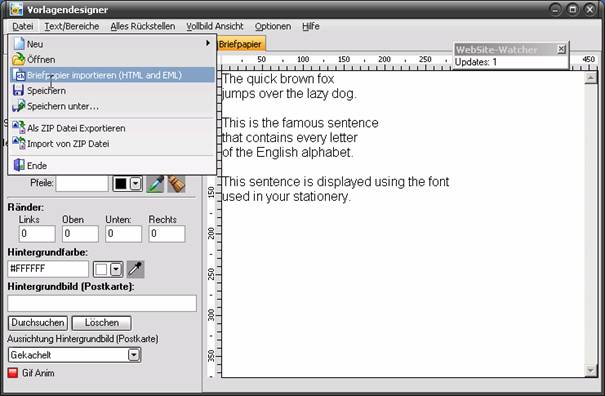Open the Neu submenu entry
Screen dimensions: 605x396
[112, 44]
